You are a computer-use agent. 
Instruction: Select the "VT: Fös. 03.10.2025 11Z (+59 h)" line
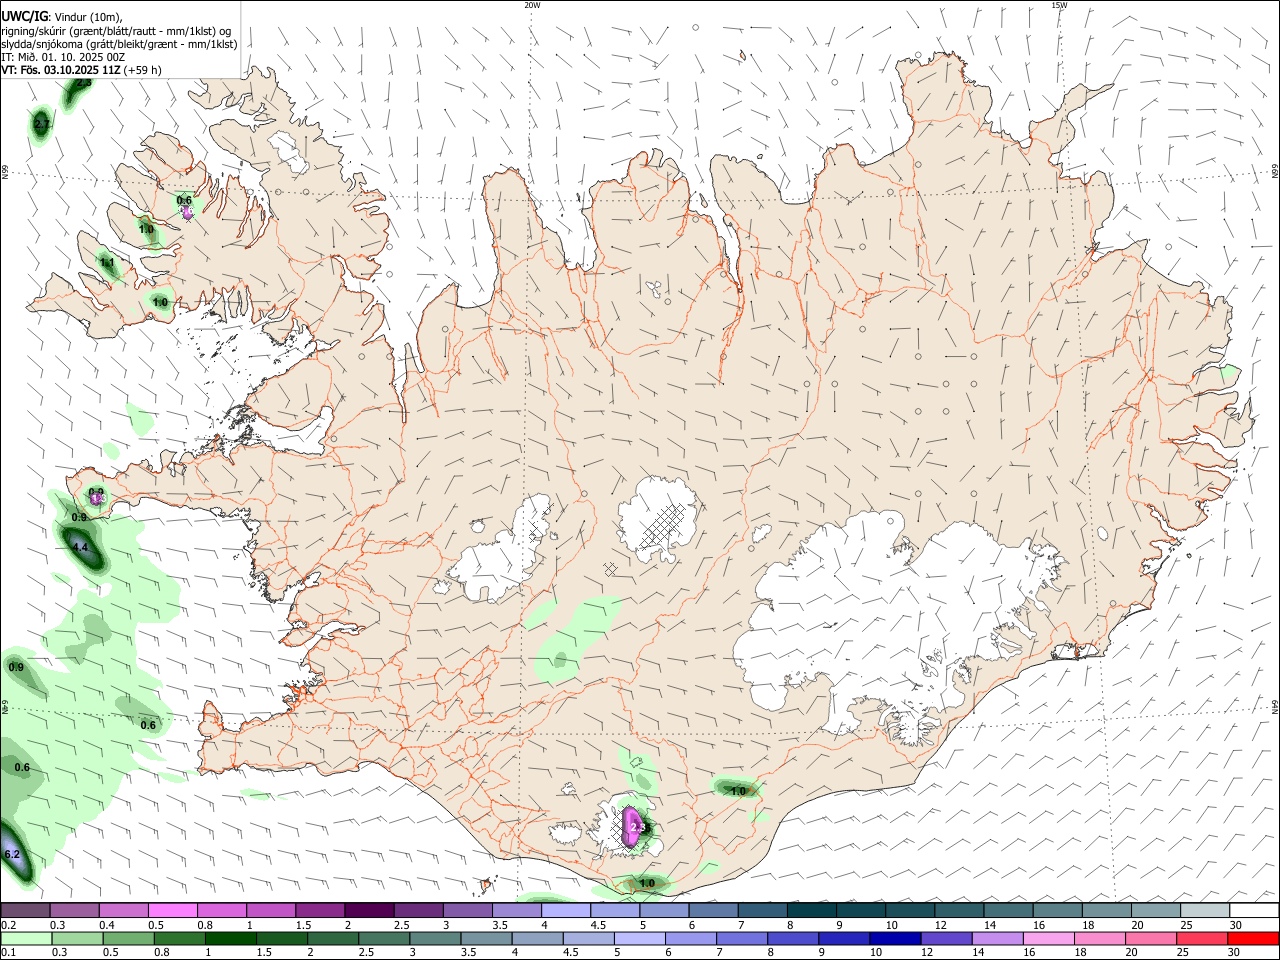[81, 70]
